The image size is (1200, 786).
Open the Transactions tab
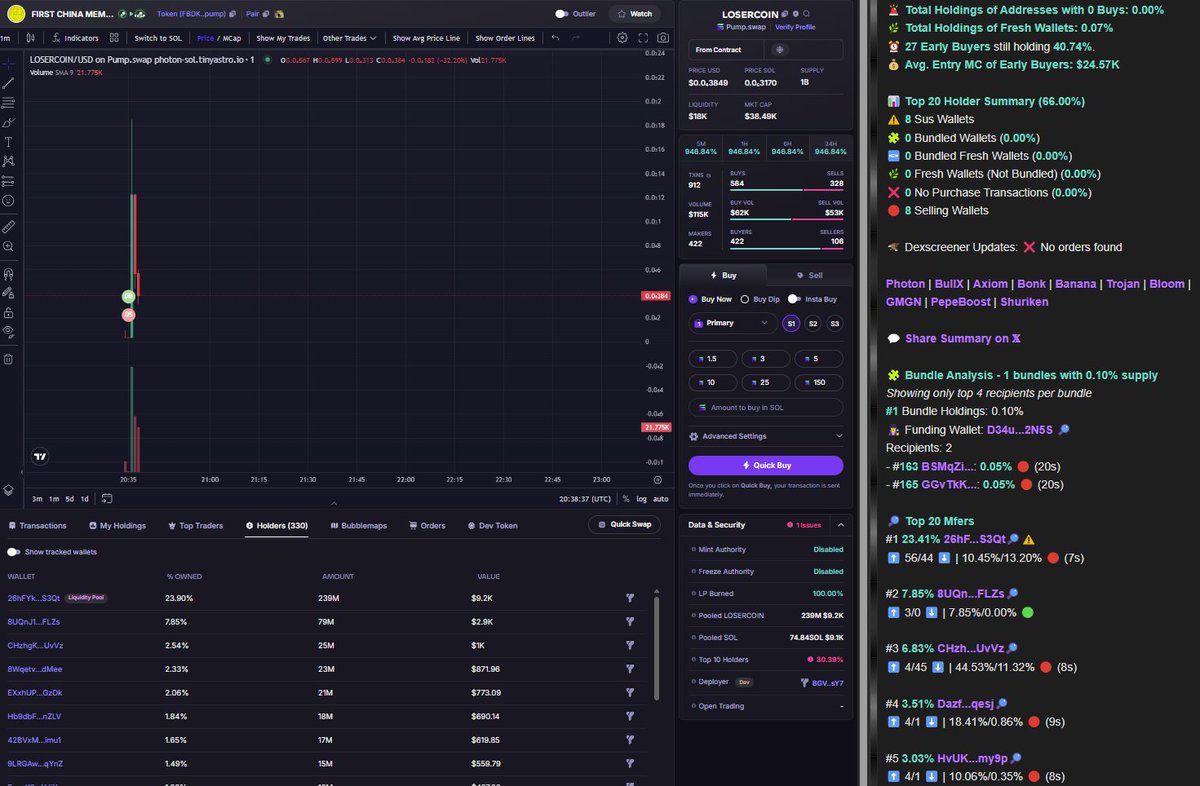point(37,525)
